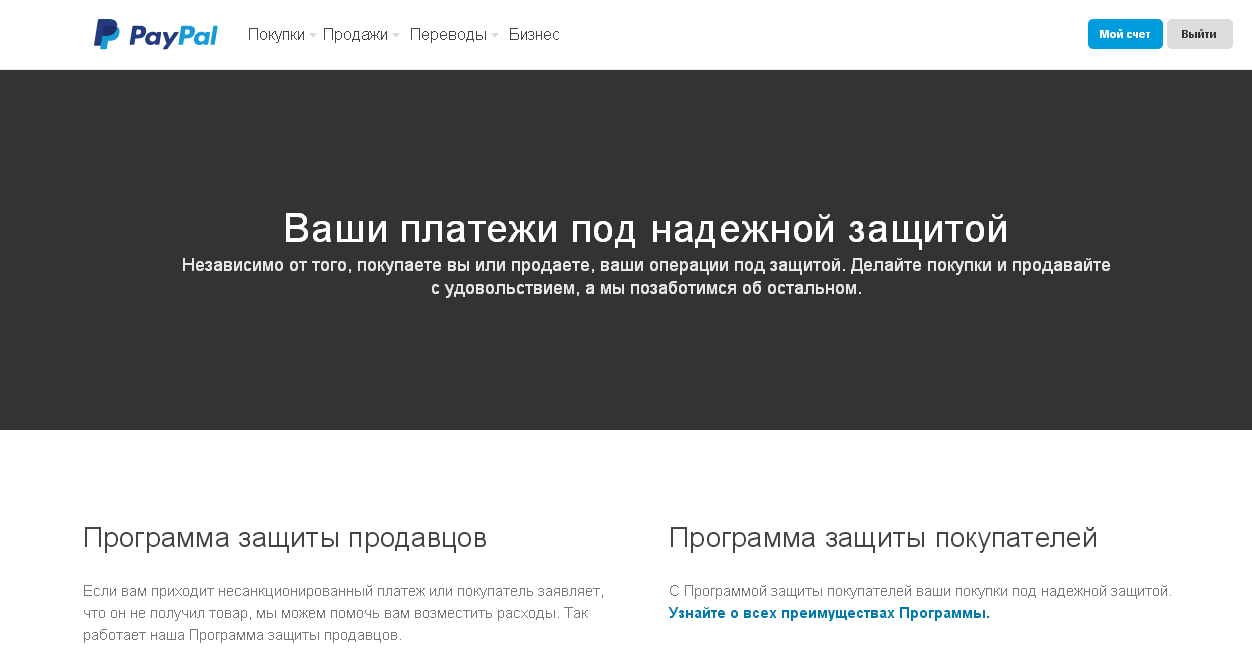Log out with the Выйти button
Screen dimensions: 1252x648
pyautogui.click(x=1199, y=34)
